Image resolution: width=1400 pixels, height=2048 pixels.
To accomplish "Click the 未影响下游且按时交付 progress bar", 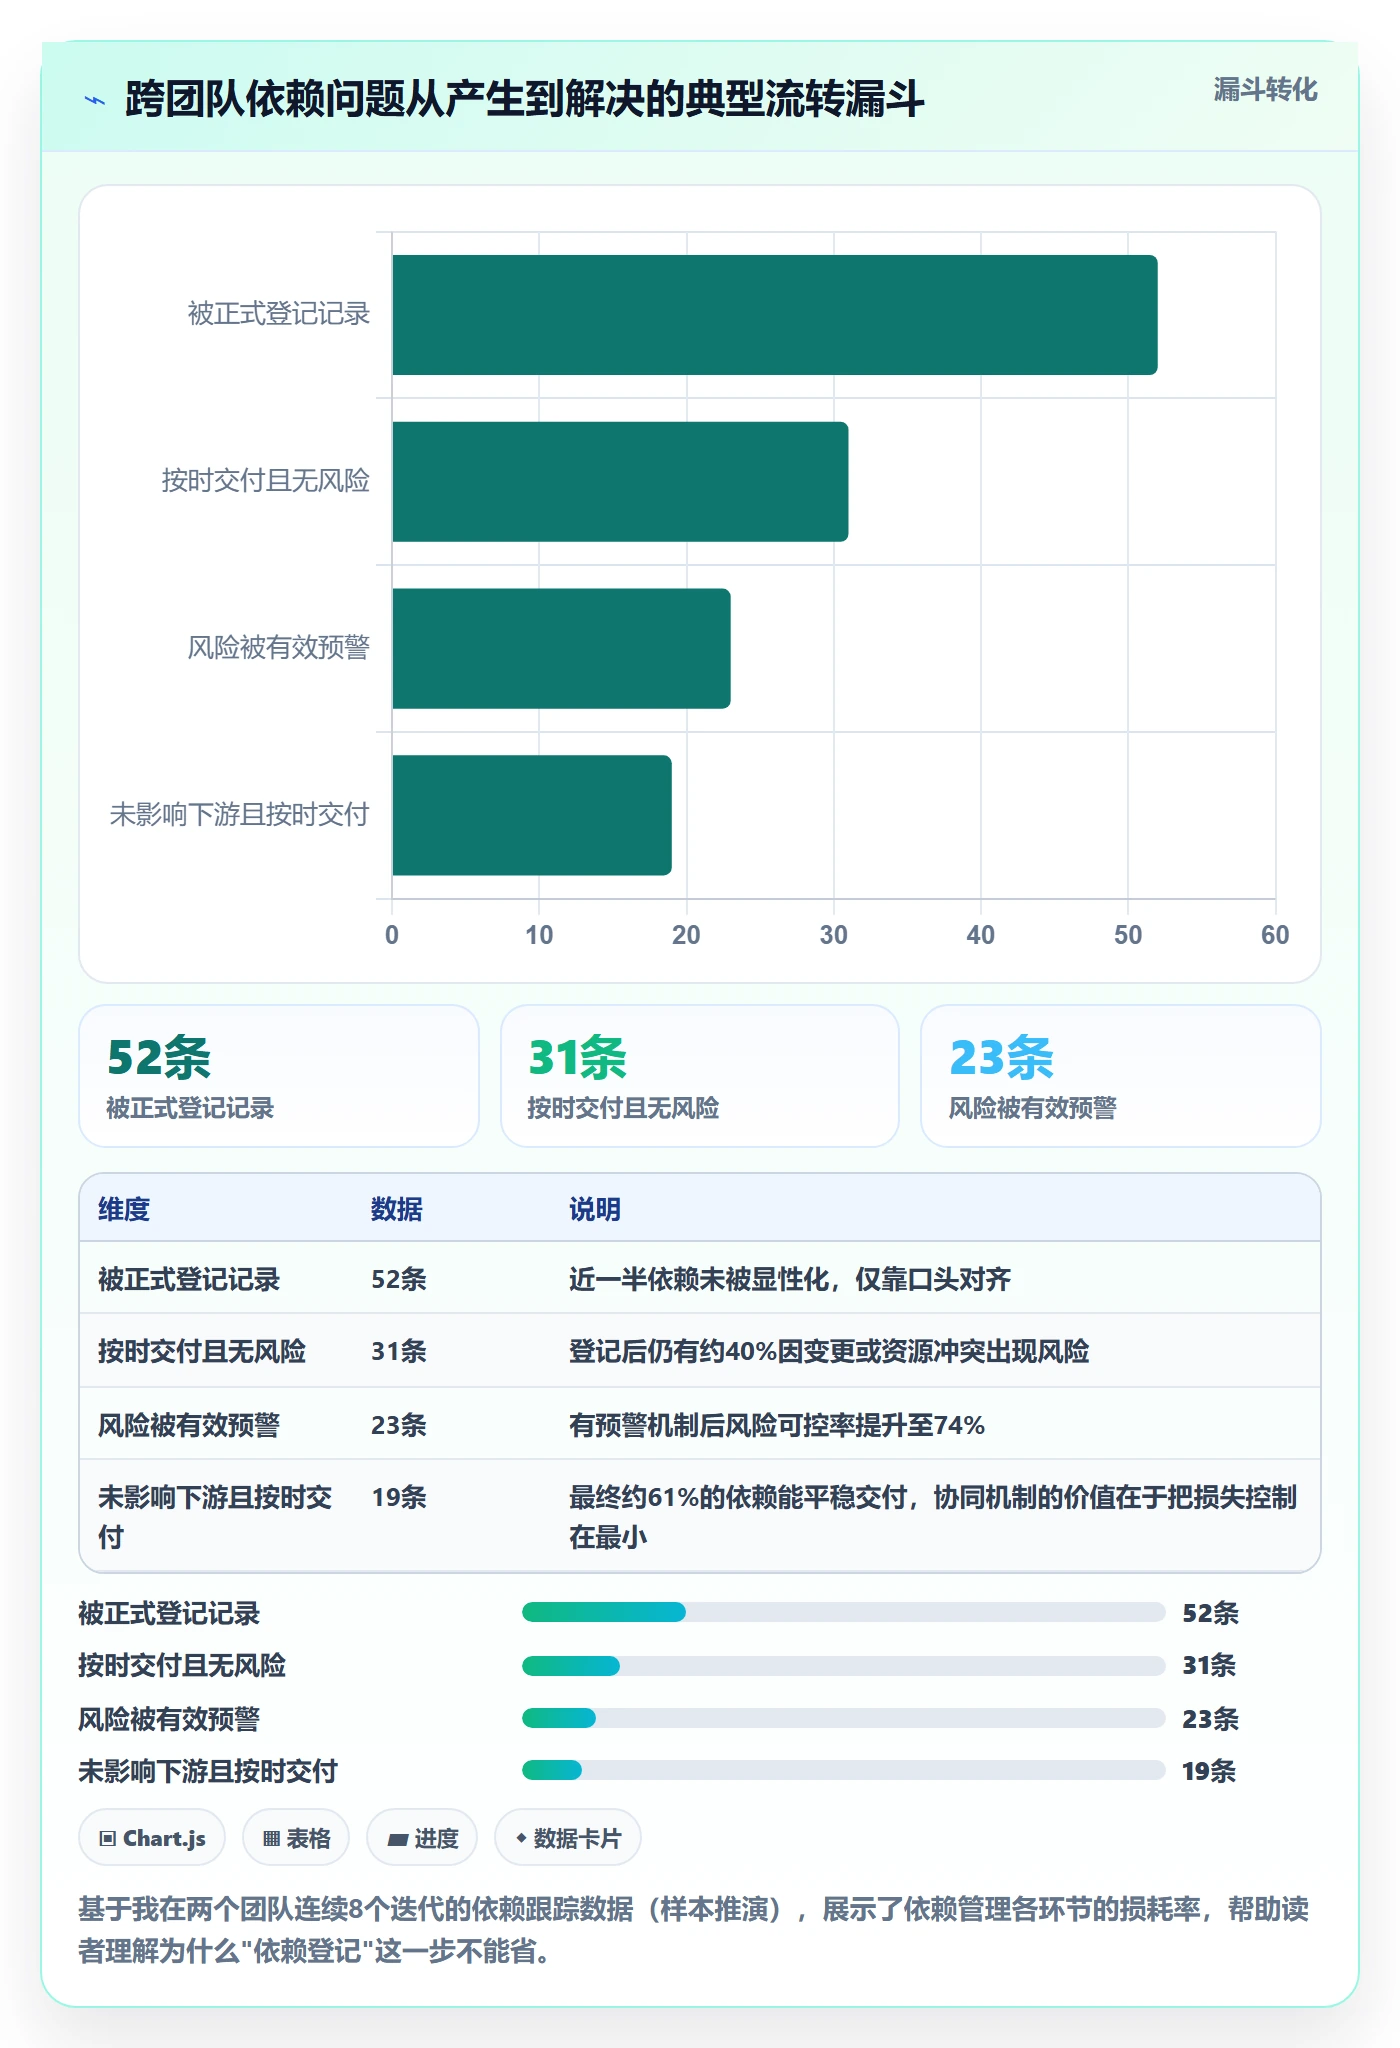I will click(844, 1770).
